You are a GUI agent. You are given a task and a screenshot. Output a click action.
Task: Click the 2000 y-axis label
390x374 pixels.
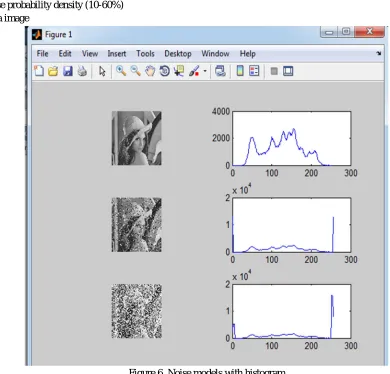221,138
